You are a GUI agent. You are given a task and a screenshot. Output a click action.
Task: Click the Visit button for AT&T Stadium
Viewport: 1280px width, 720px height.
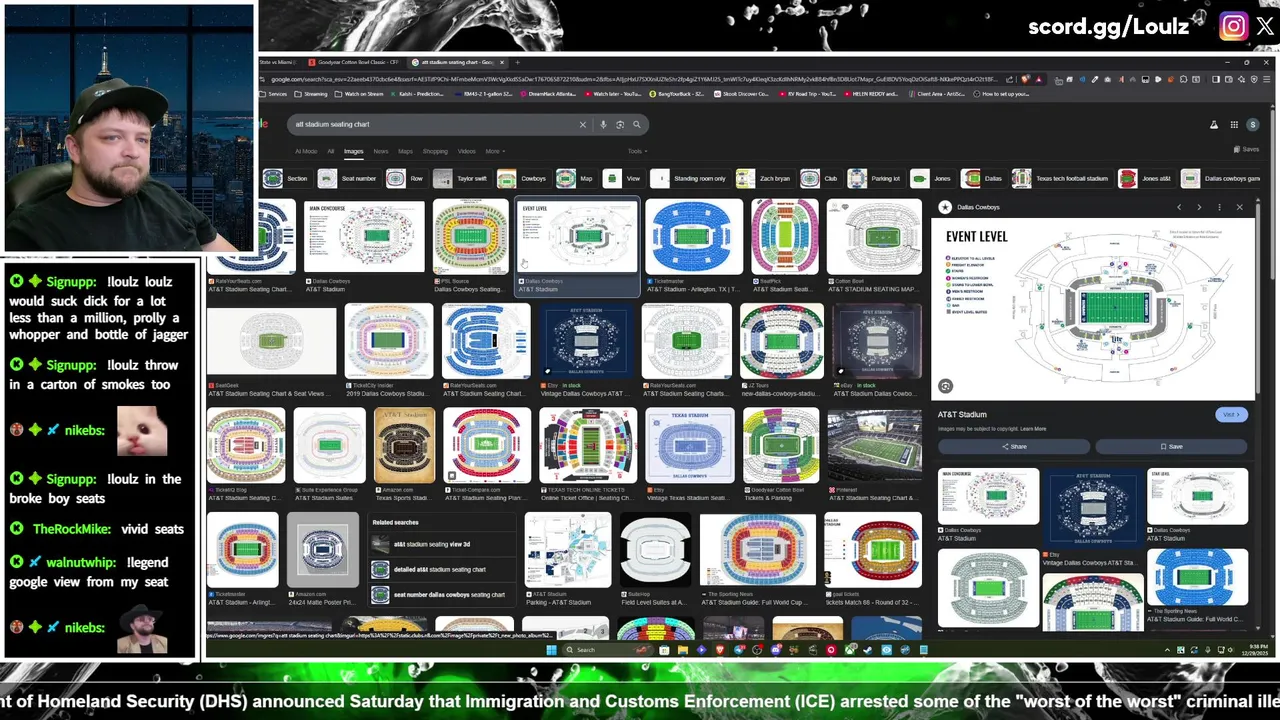pos(1231,414)
